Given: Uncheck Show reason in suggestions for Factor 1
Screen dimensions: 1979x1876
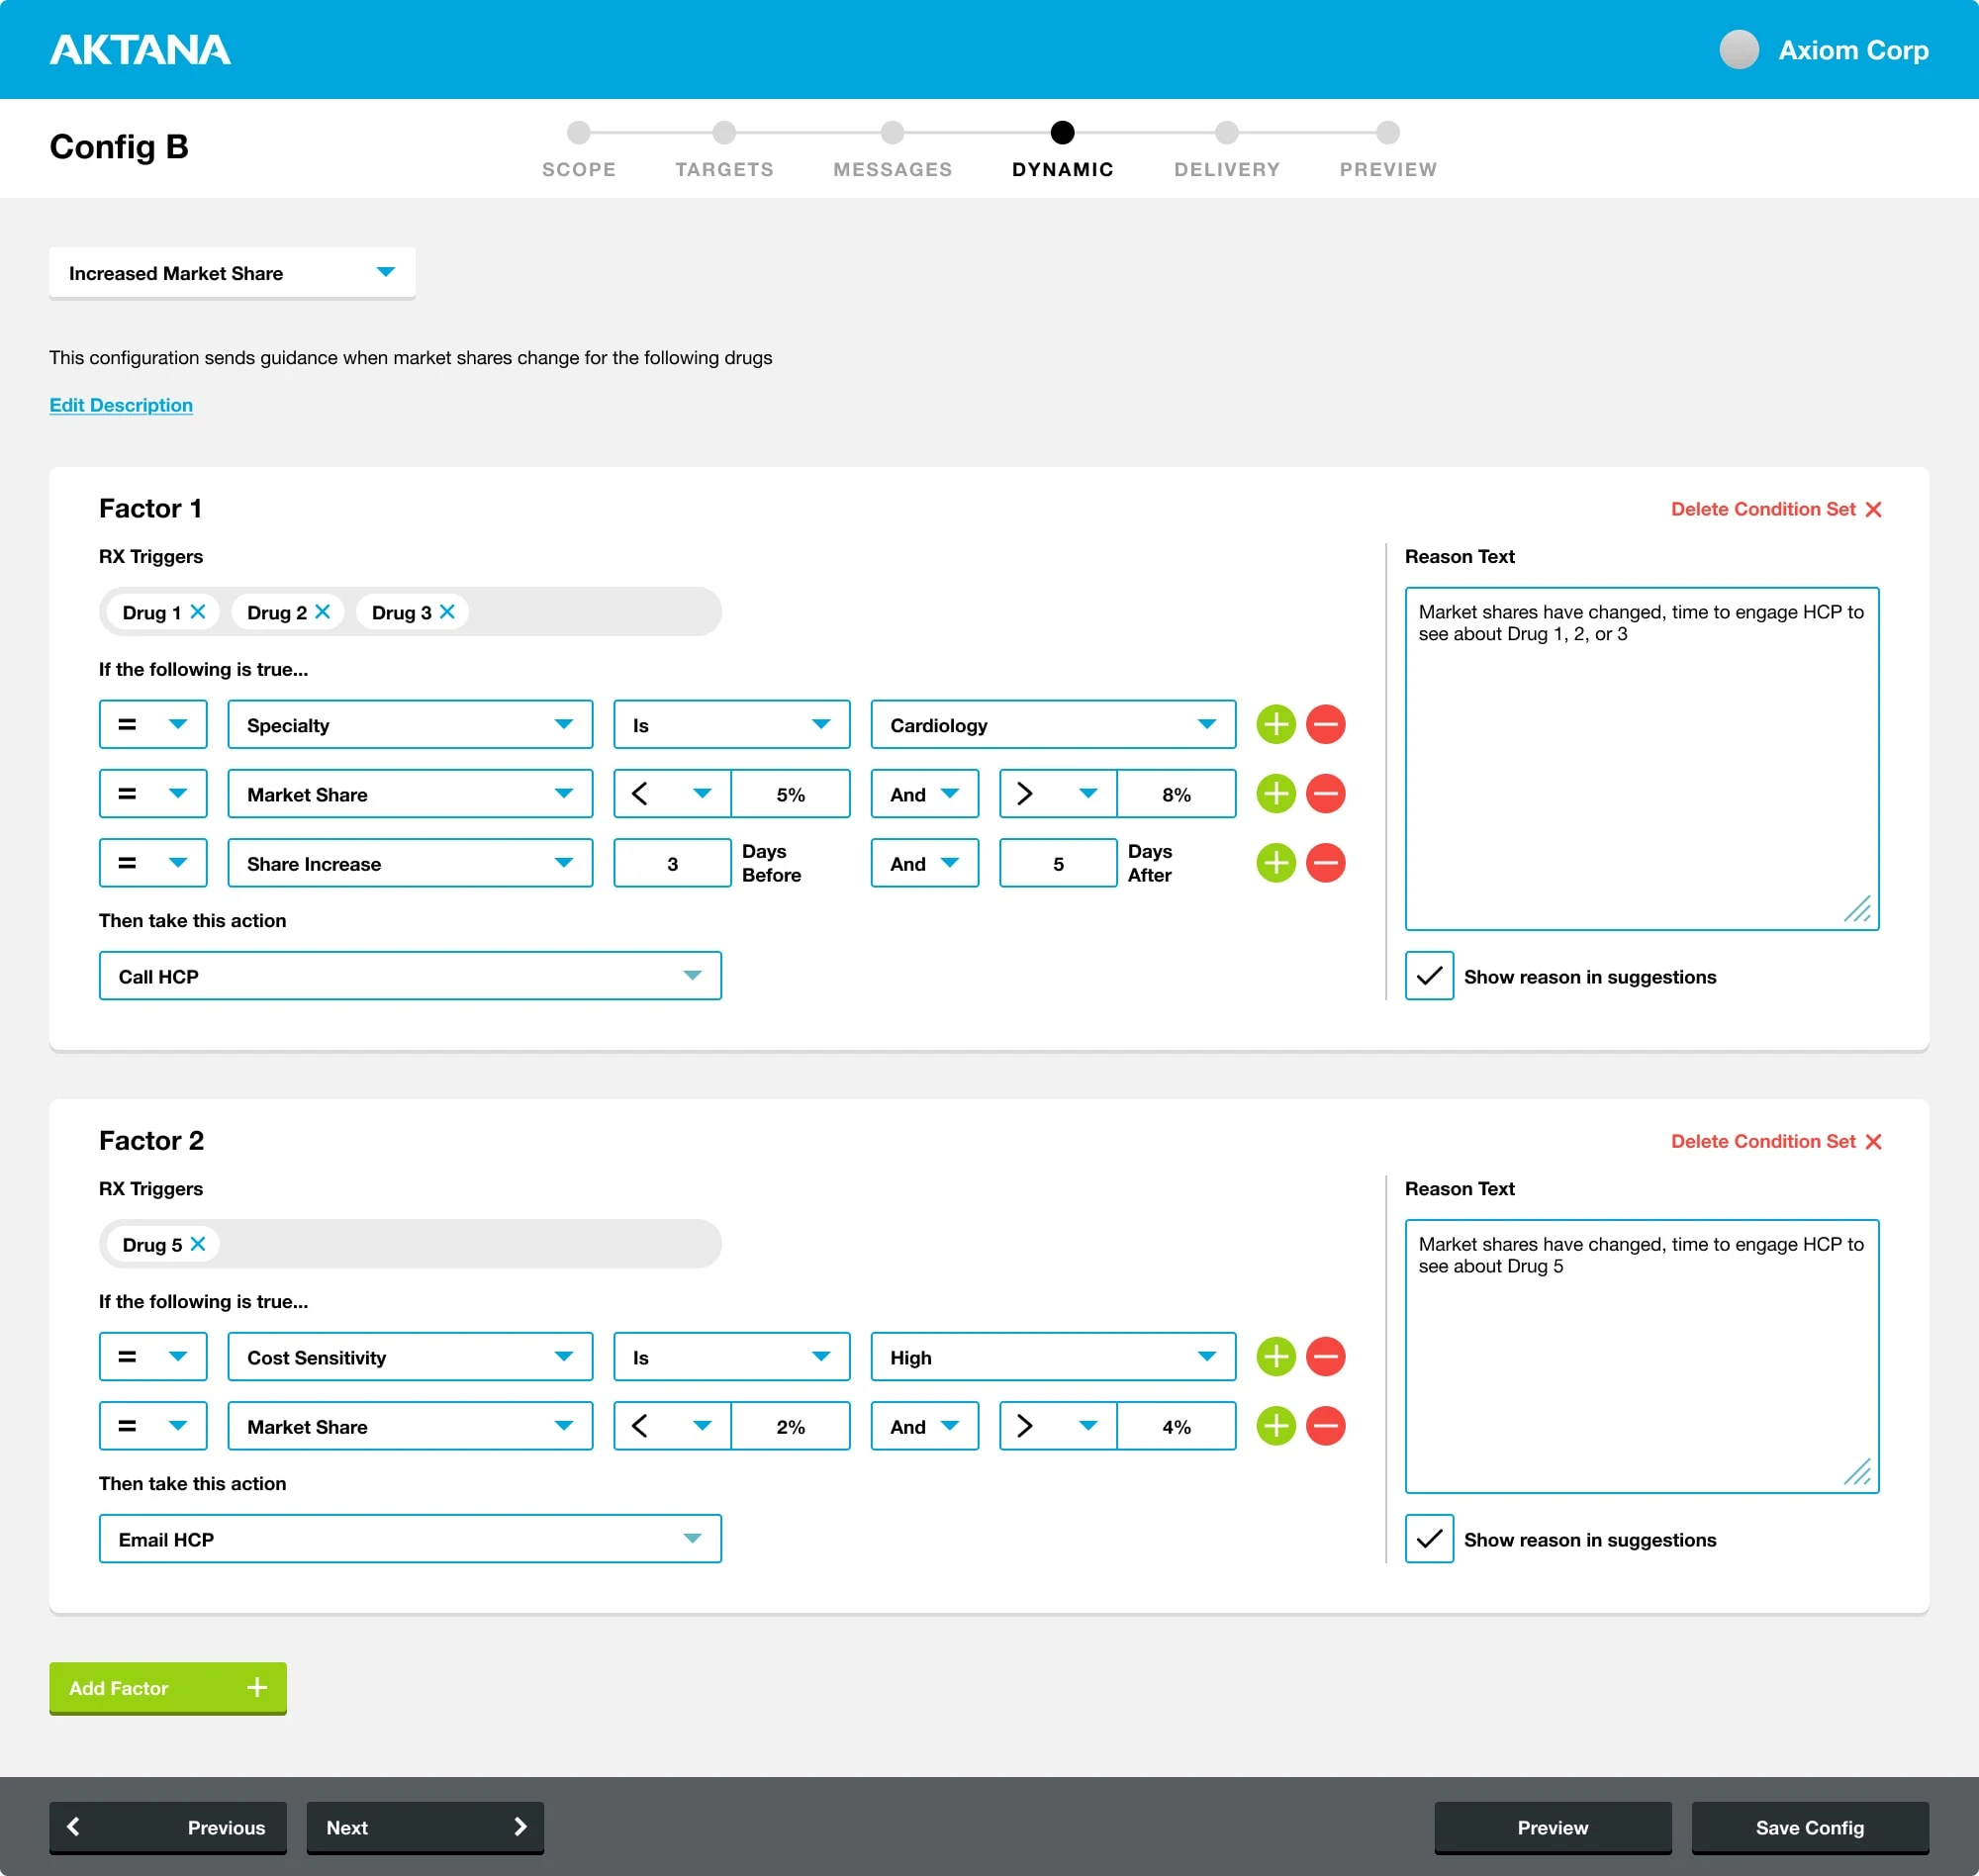Looking at the screenshot, I should (x=1428, y=976).
